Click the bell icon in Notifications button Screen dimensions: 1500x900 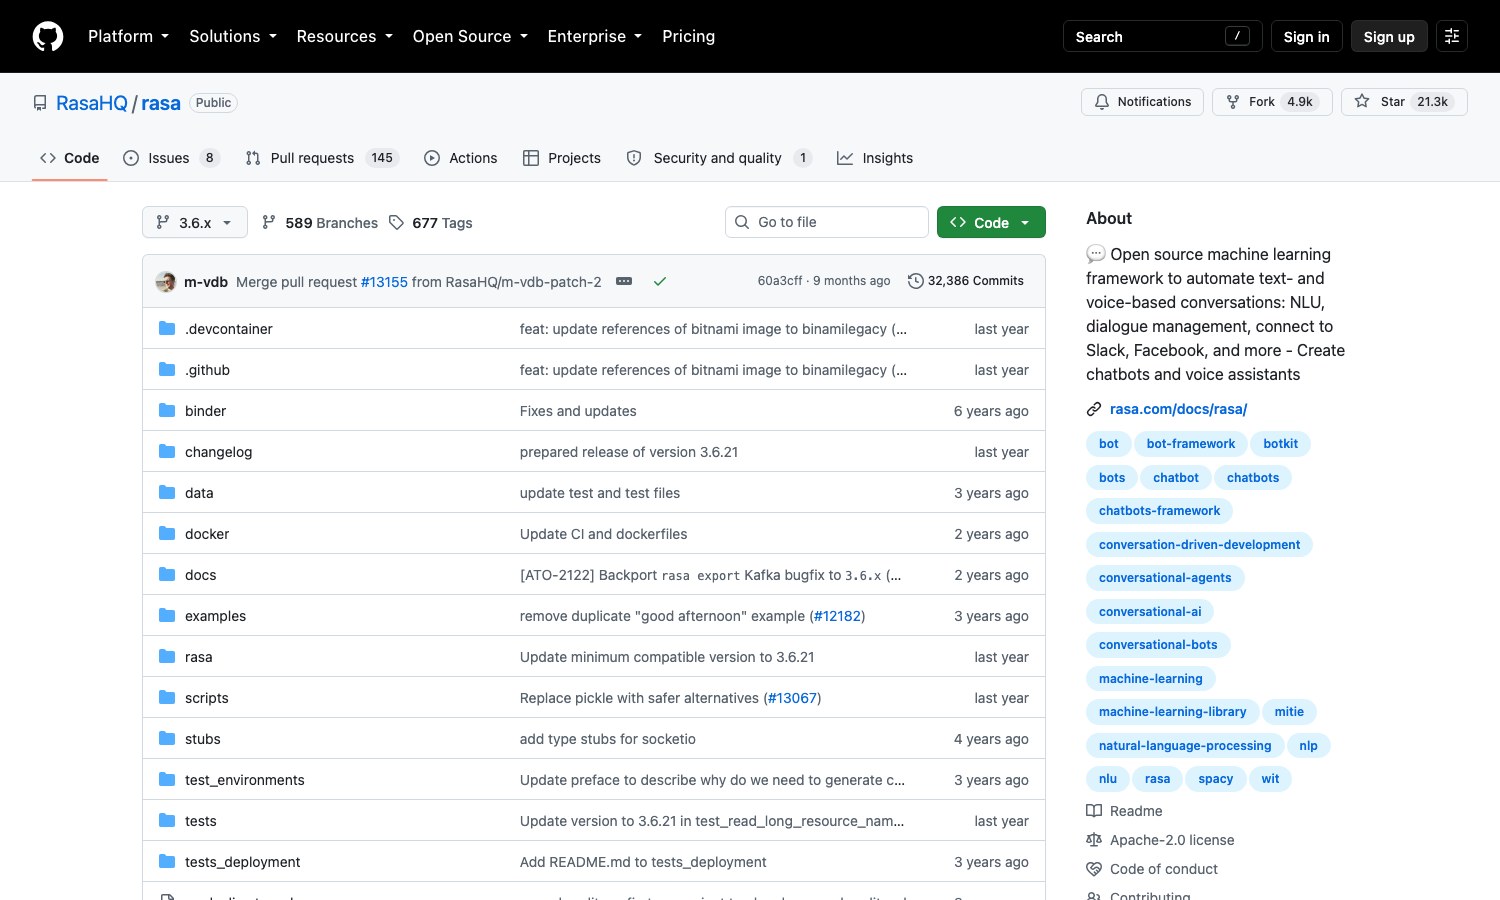tap(1102, 102)
